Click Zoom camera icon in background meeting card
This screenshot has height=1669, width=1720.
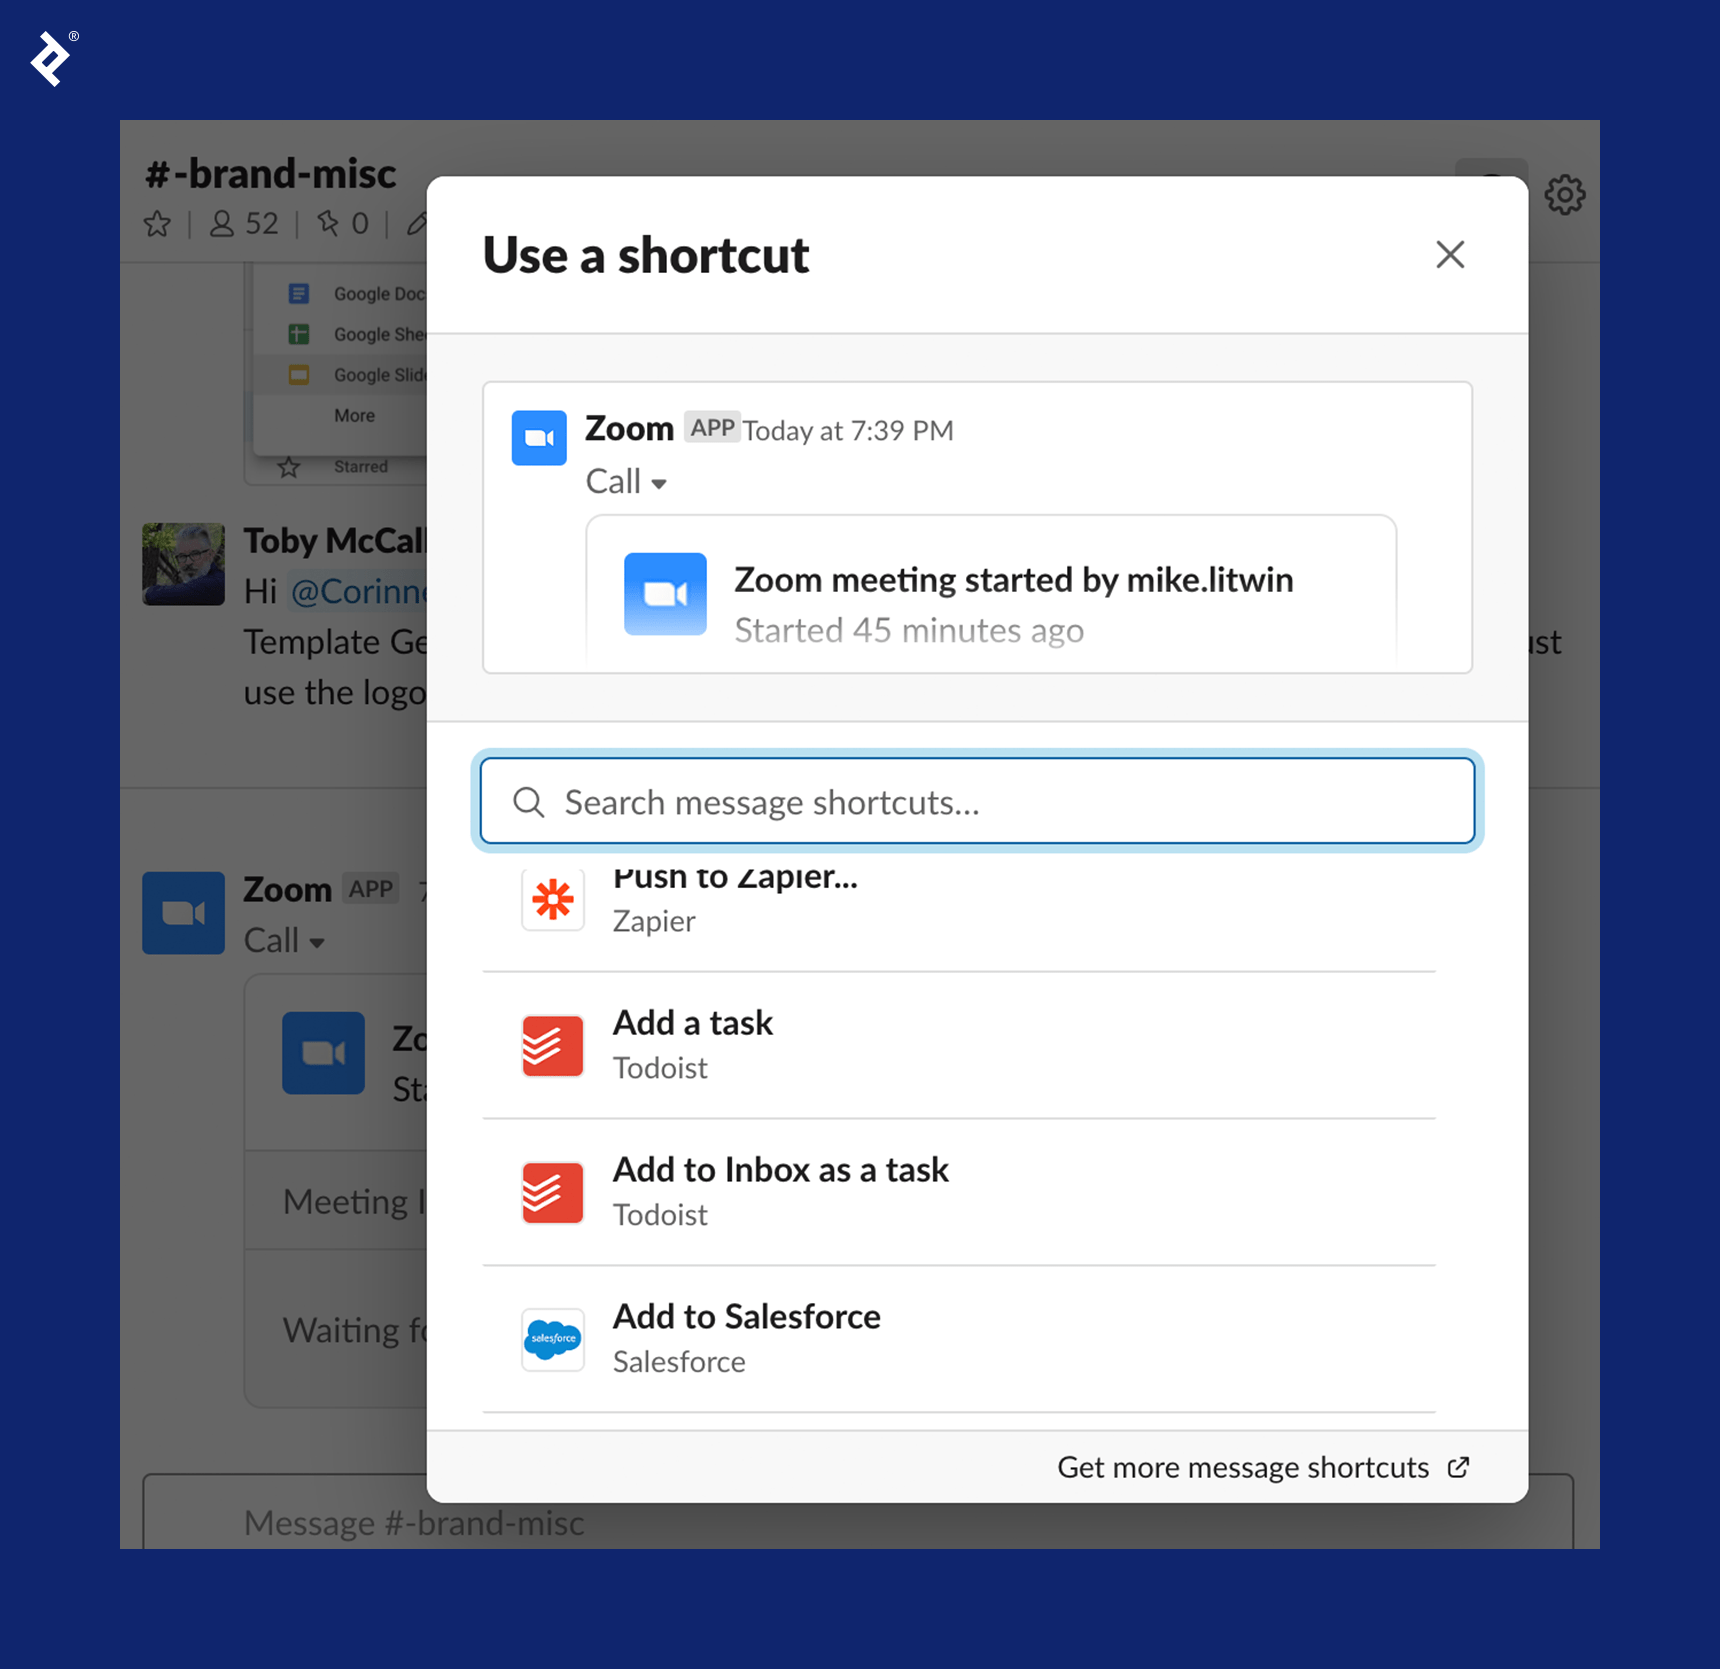tap(323, 1053)
